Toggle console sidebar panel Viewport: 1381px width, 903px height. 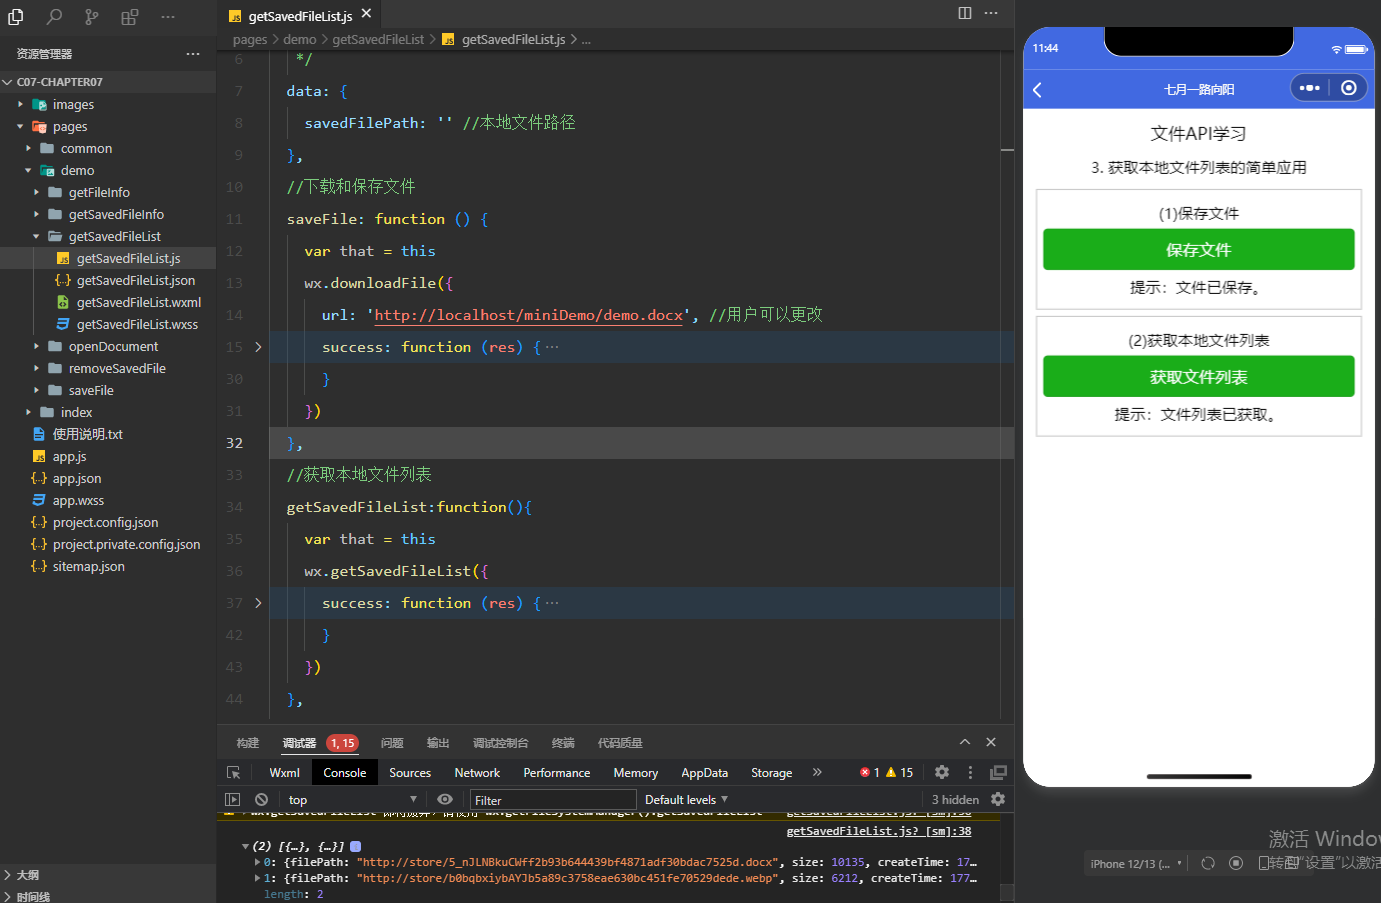tap(233, 799)
